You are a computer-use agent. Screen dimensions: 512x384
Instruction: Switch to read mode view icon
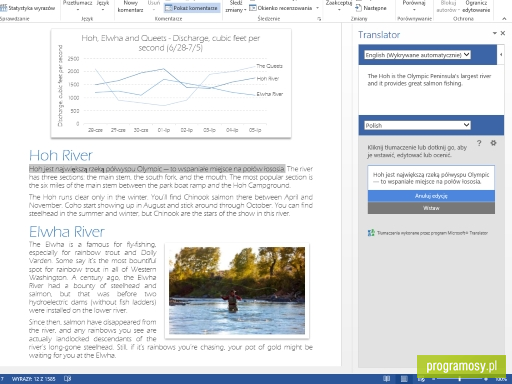click(387, 379)
